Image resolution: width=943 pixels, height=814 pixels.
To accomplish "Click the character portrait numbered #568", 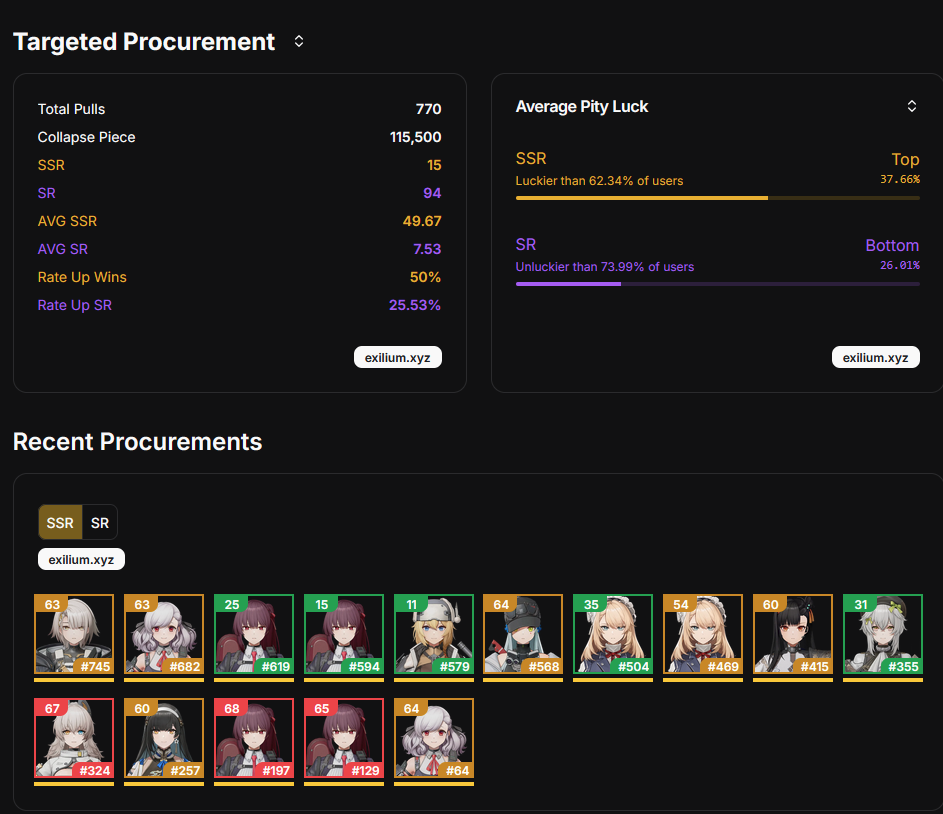I will pyautogui.click(x=523, y=634).
